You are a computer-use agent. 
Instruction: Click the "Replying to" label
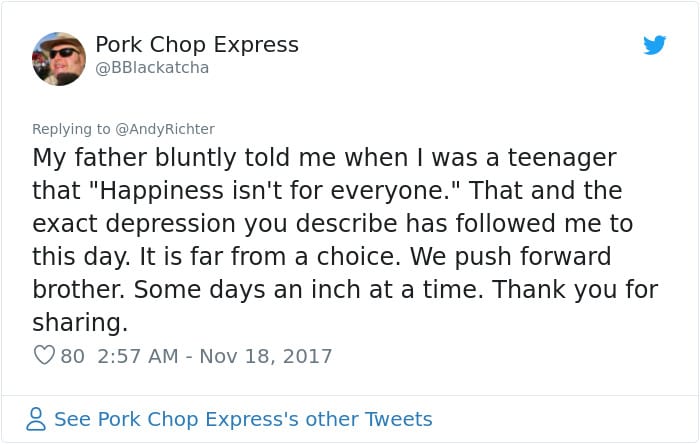pyautogui.click(x=71, y=129)
